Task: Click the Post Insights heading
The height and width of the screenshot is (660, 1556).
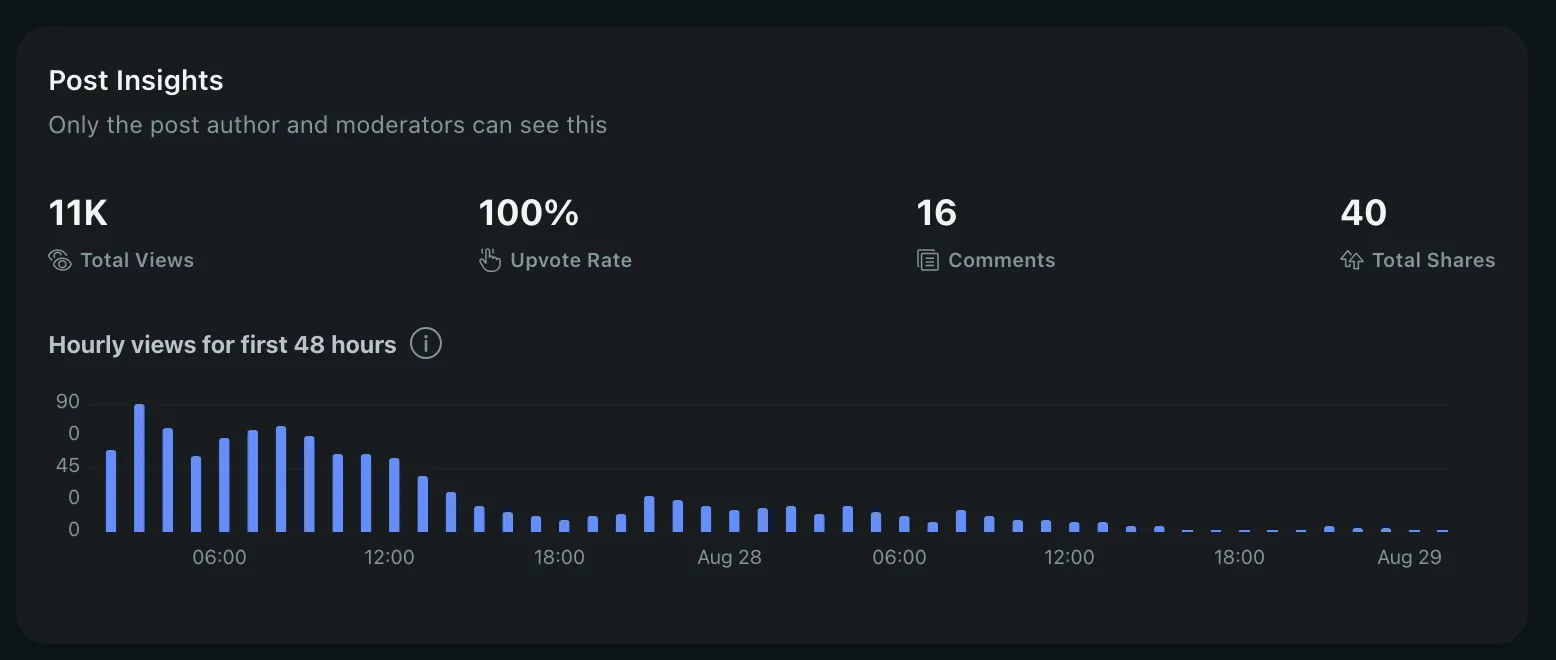Action: click(x=135, y=80)
